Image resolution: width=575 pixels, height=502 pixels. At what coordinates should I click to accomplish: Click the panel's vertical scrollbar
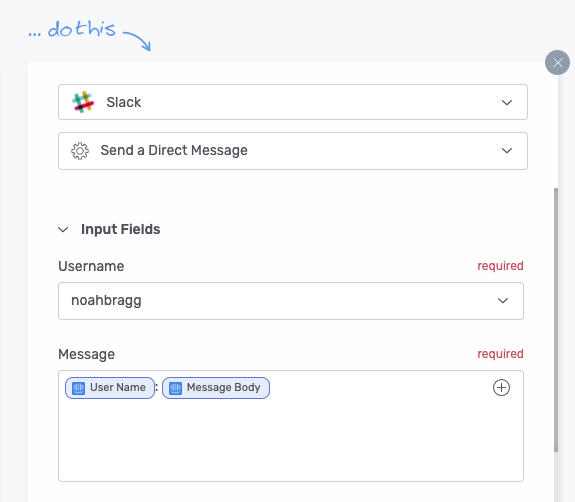[x=556, y=320]
